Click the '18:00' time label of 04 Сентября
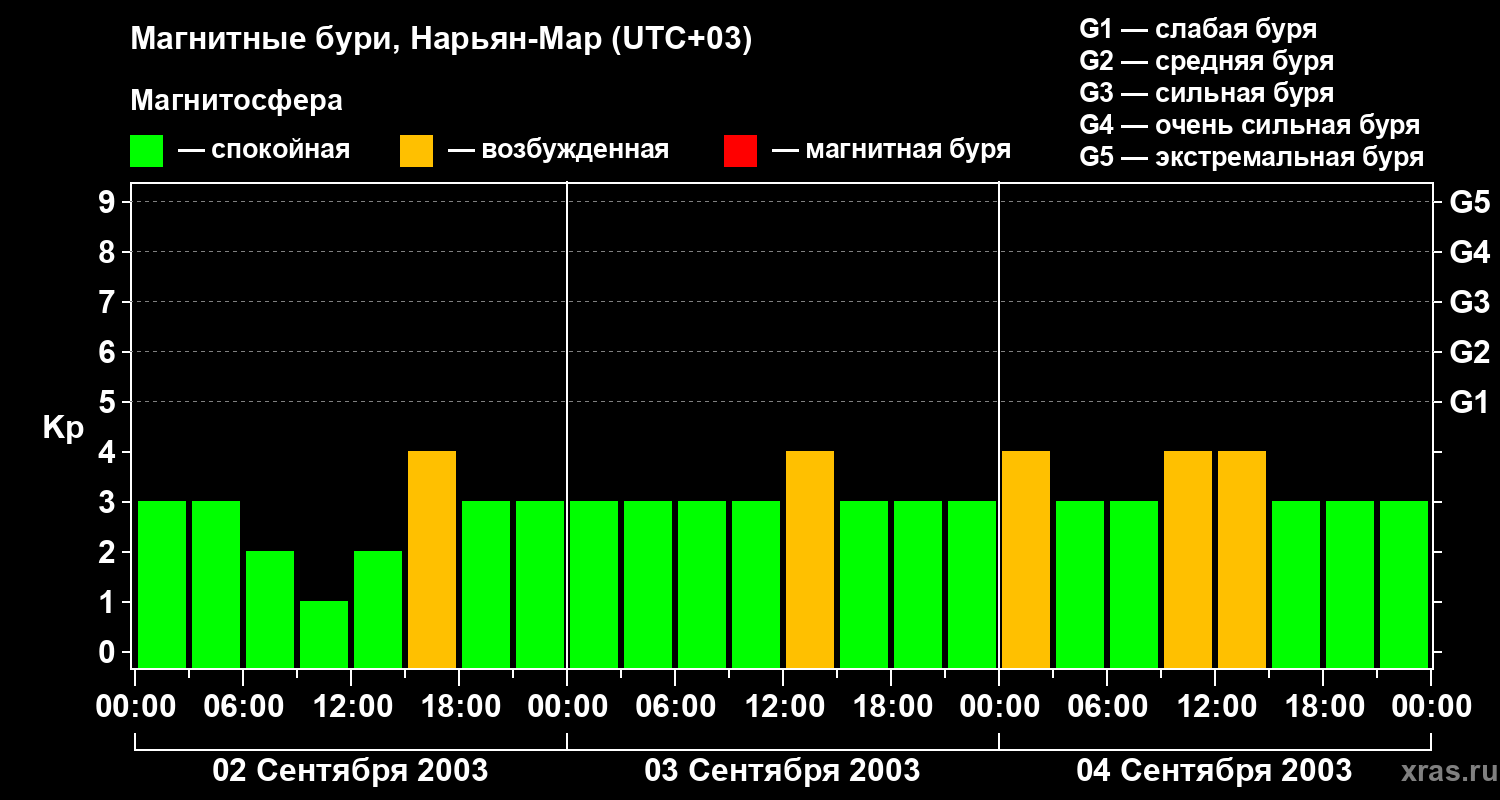Viewport: 1500px width, 800px height. click(1323, 707)
